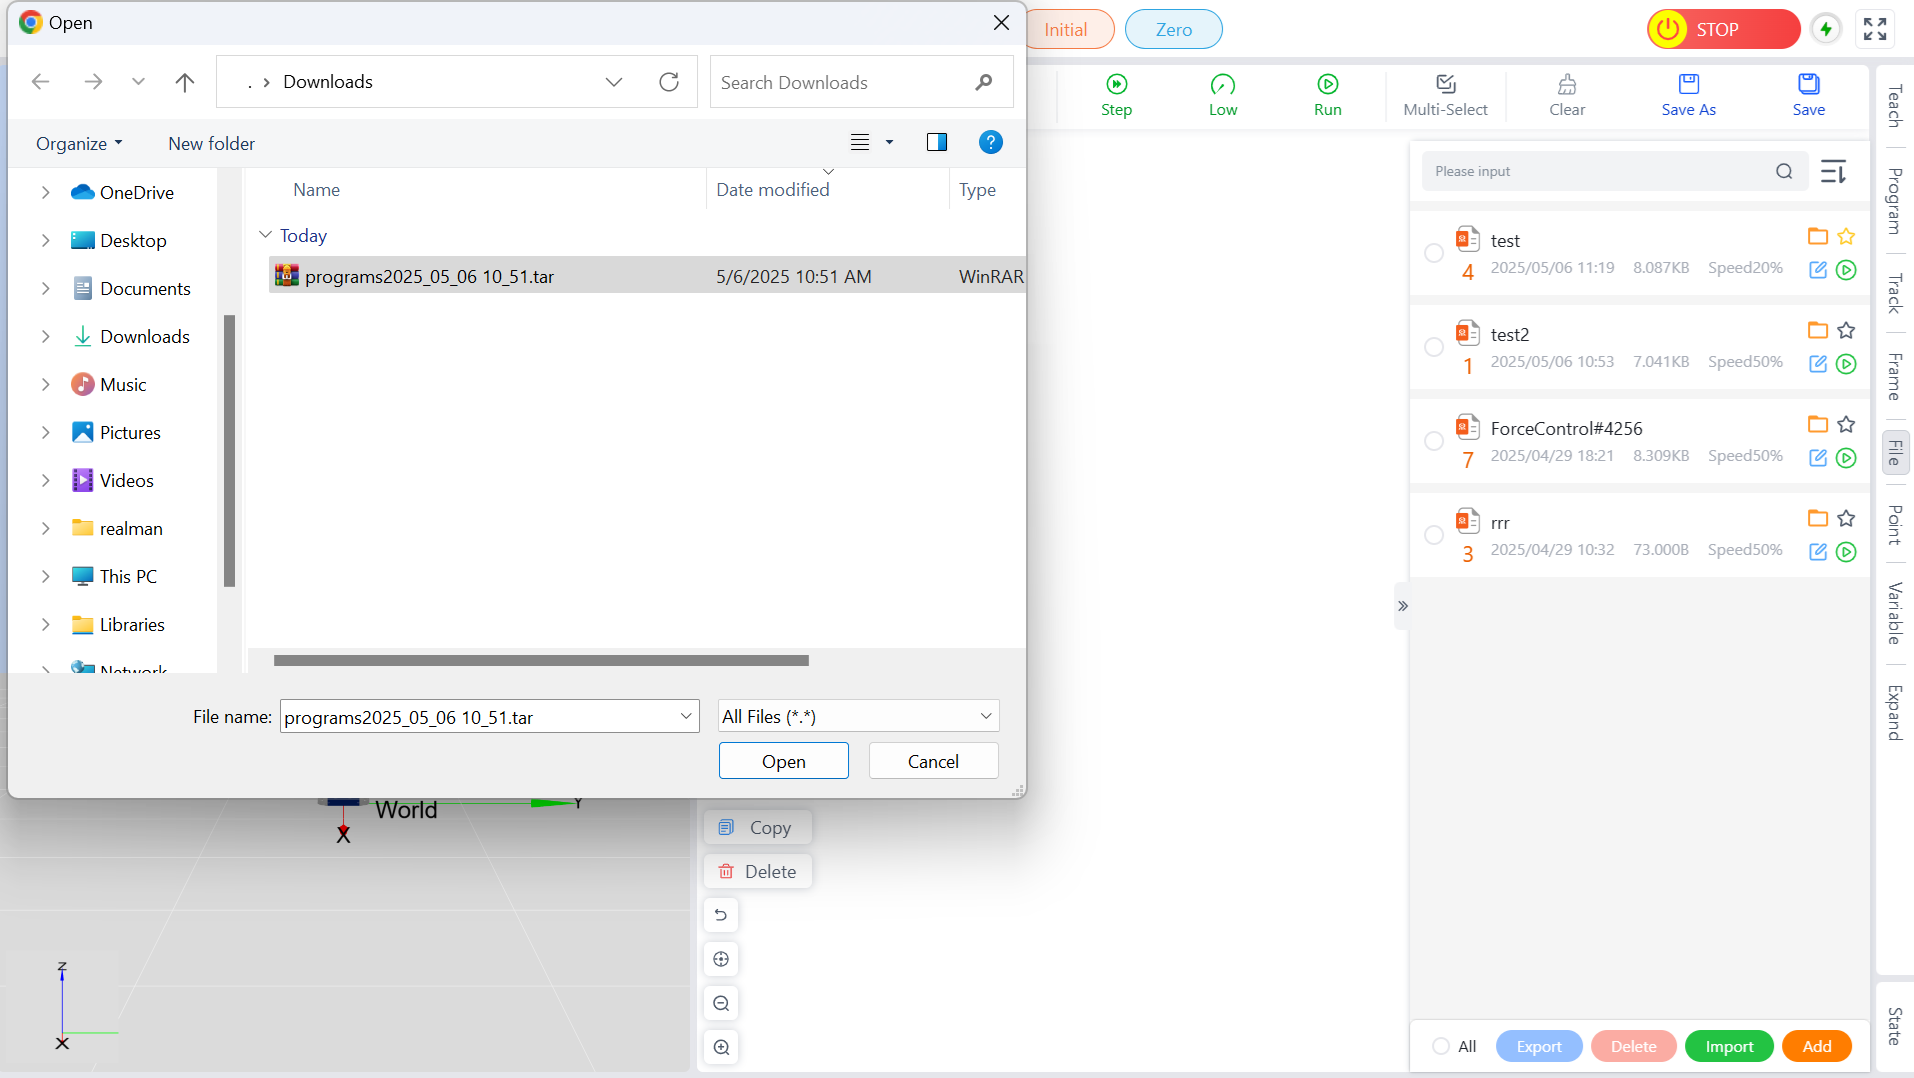1914x1078 pixels.
Task: Switch to the Teach side tab
Action: 1894,106
